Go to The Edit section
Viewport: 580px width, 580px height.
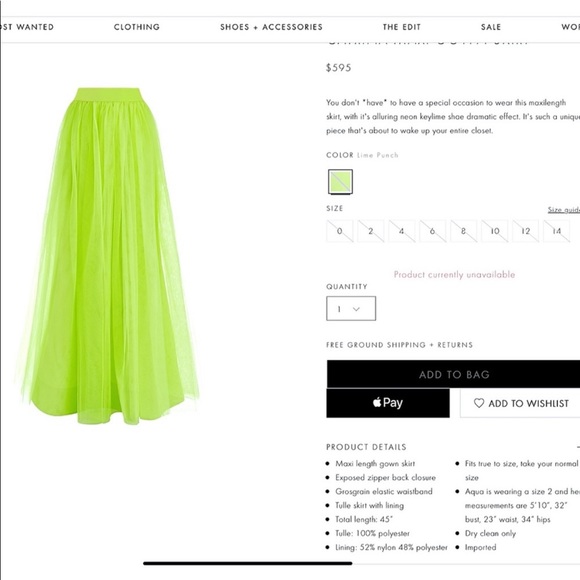tap(401, 27)
